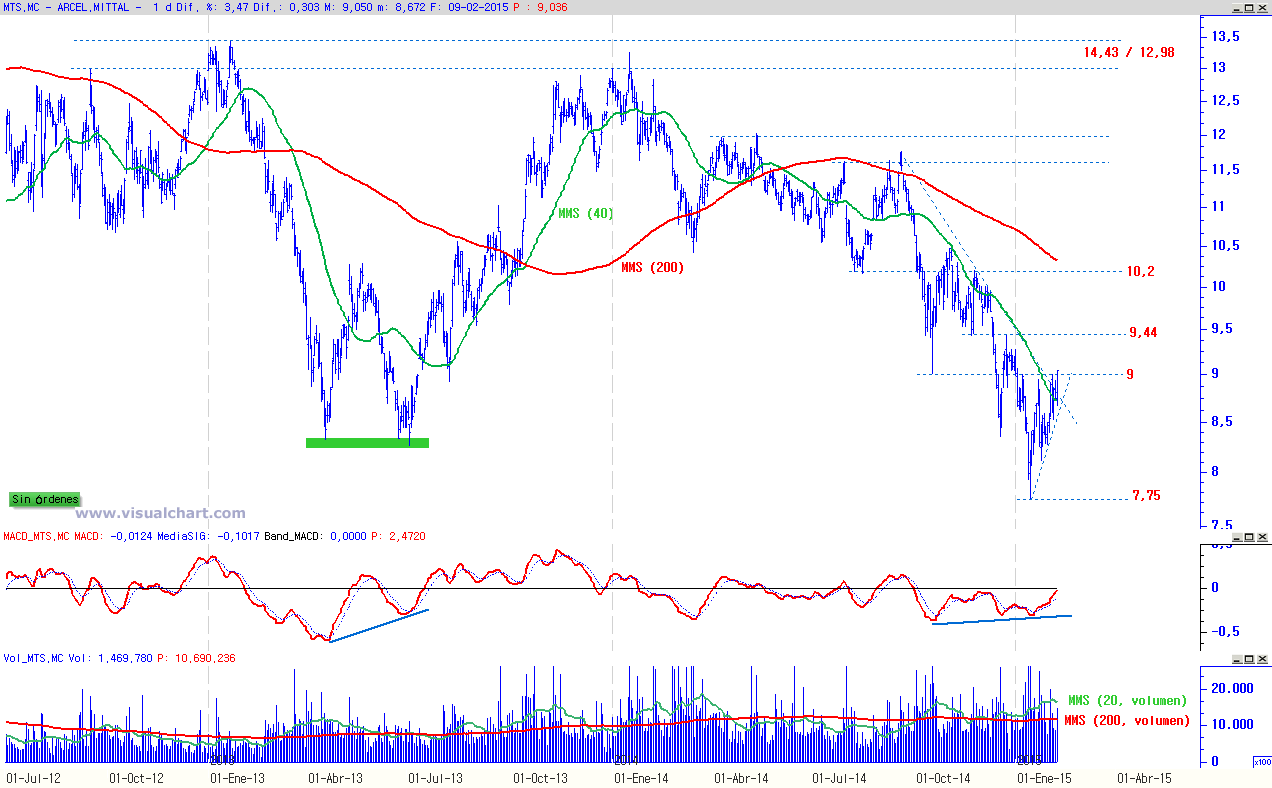Click the 20.000 volume axis value
The width and height of the screenshot is (1272, 788).
(x=1230, y=688)
